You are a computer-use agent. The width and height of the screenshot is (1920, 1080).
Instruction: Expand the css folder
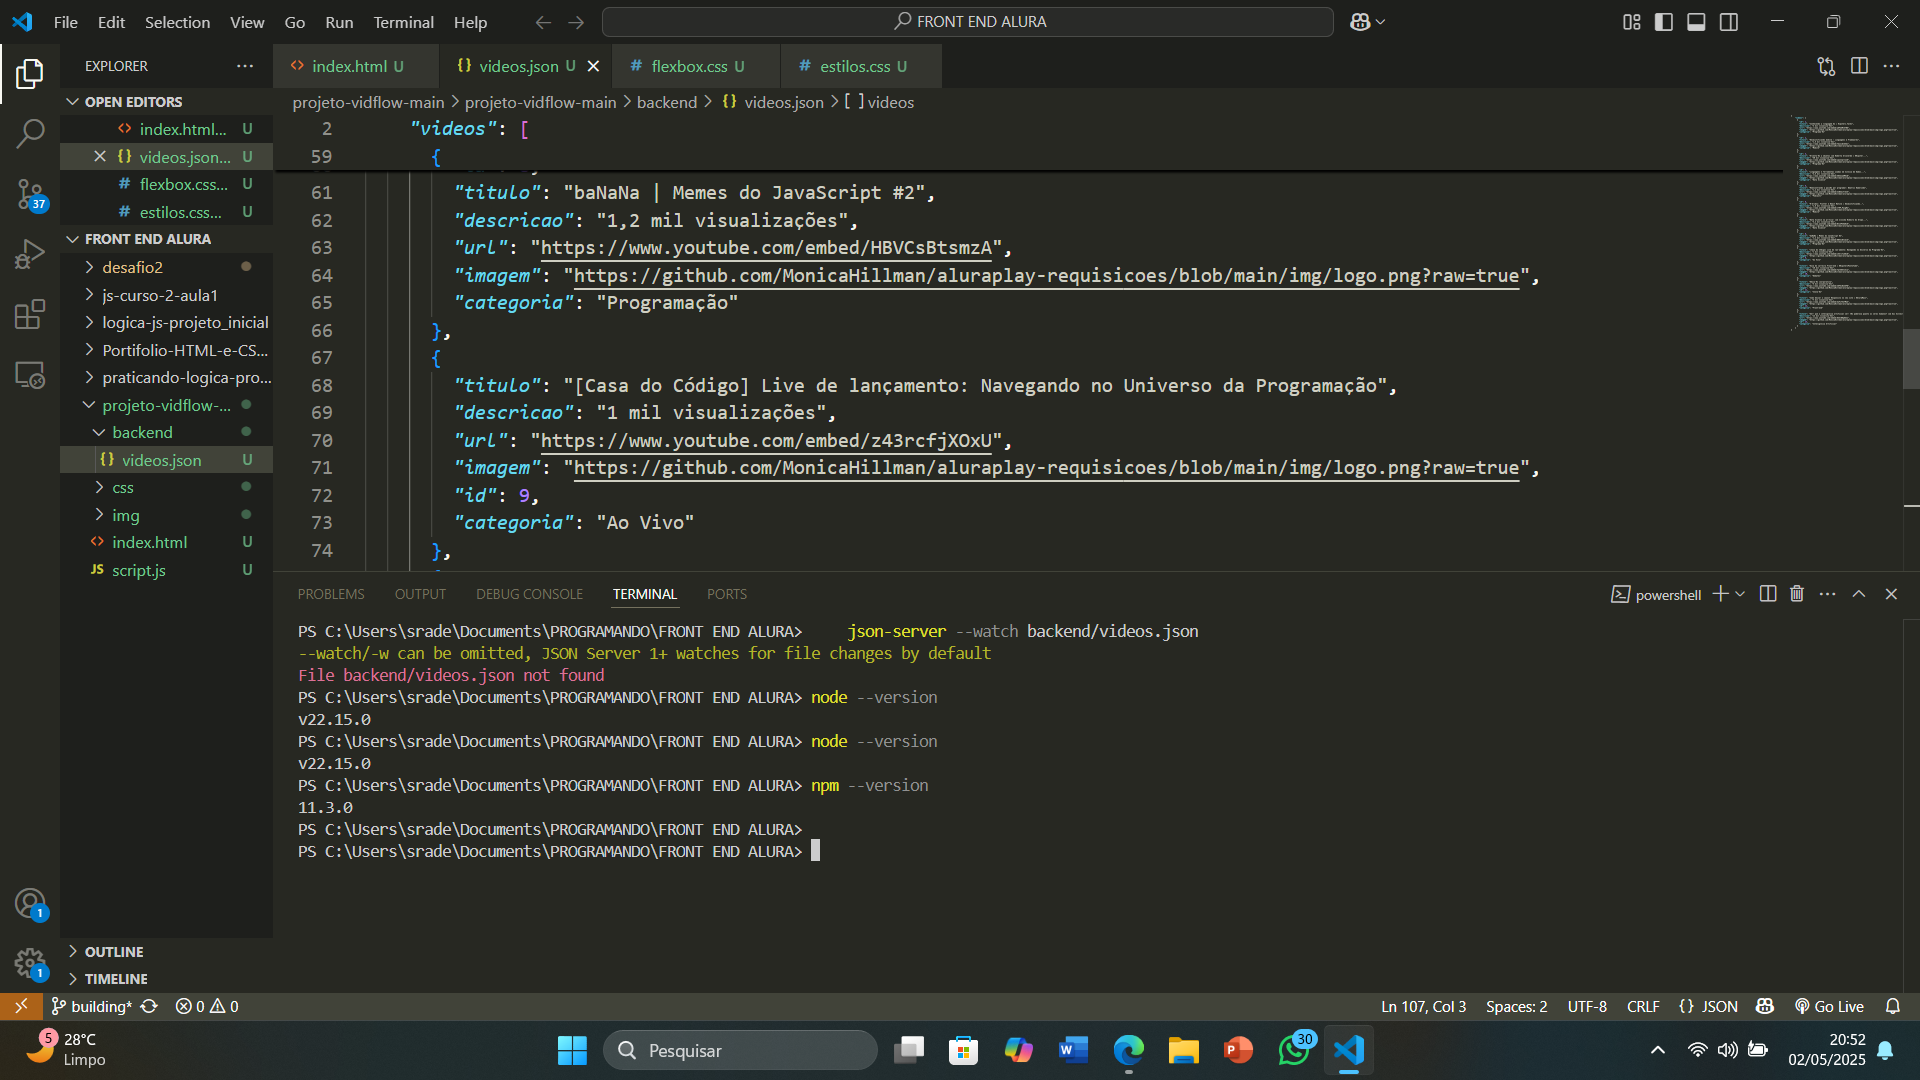167,487
